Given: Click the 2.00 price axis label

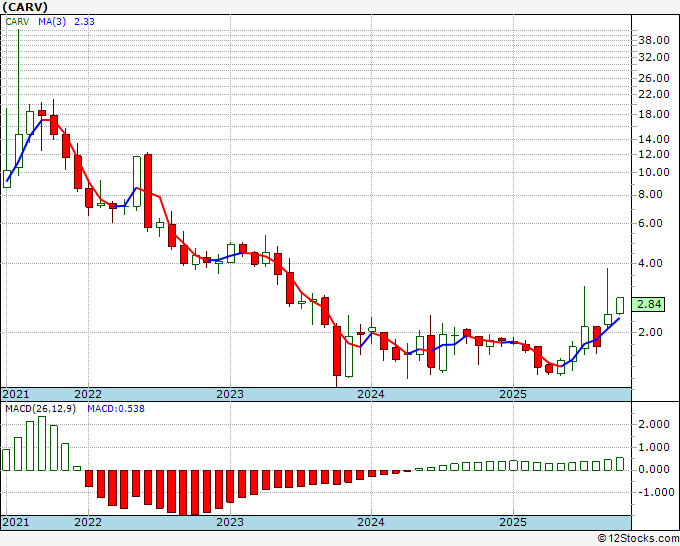Looking at the screenshot, I should 651,332.
